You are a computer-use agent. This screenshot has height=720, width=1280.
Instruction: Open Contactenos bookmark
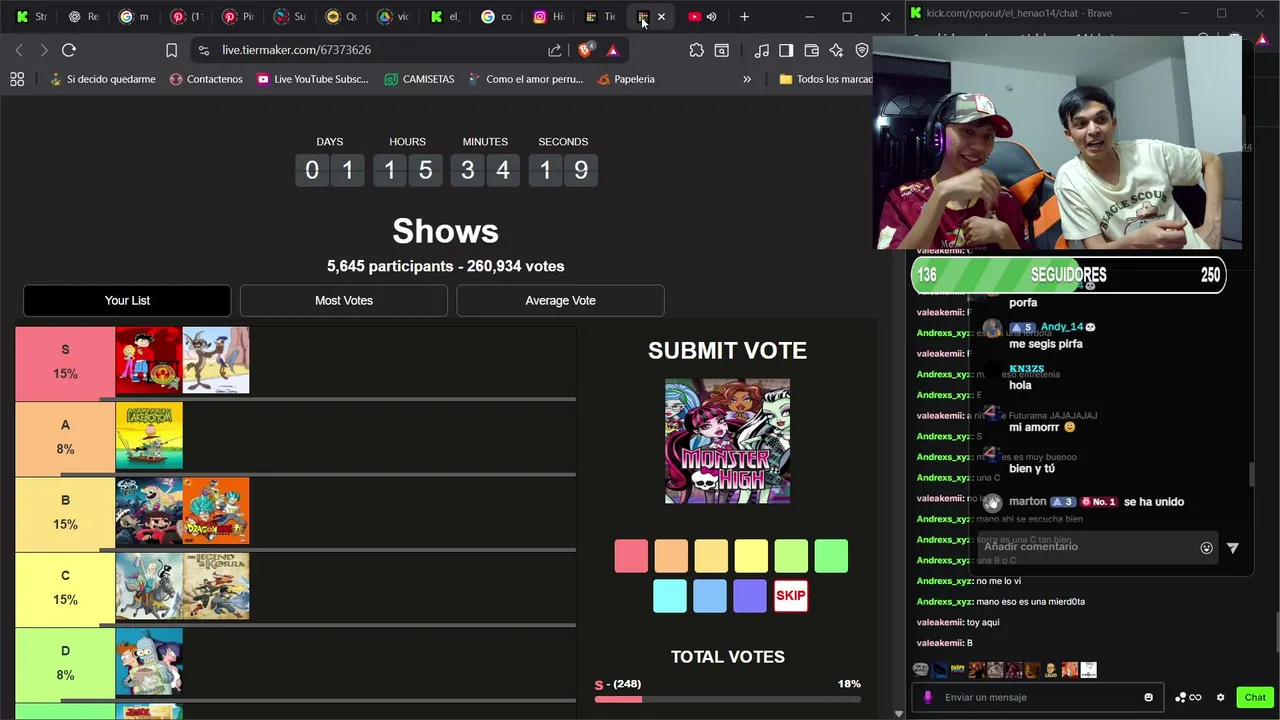(x=205, y=79)
